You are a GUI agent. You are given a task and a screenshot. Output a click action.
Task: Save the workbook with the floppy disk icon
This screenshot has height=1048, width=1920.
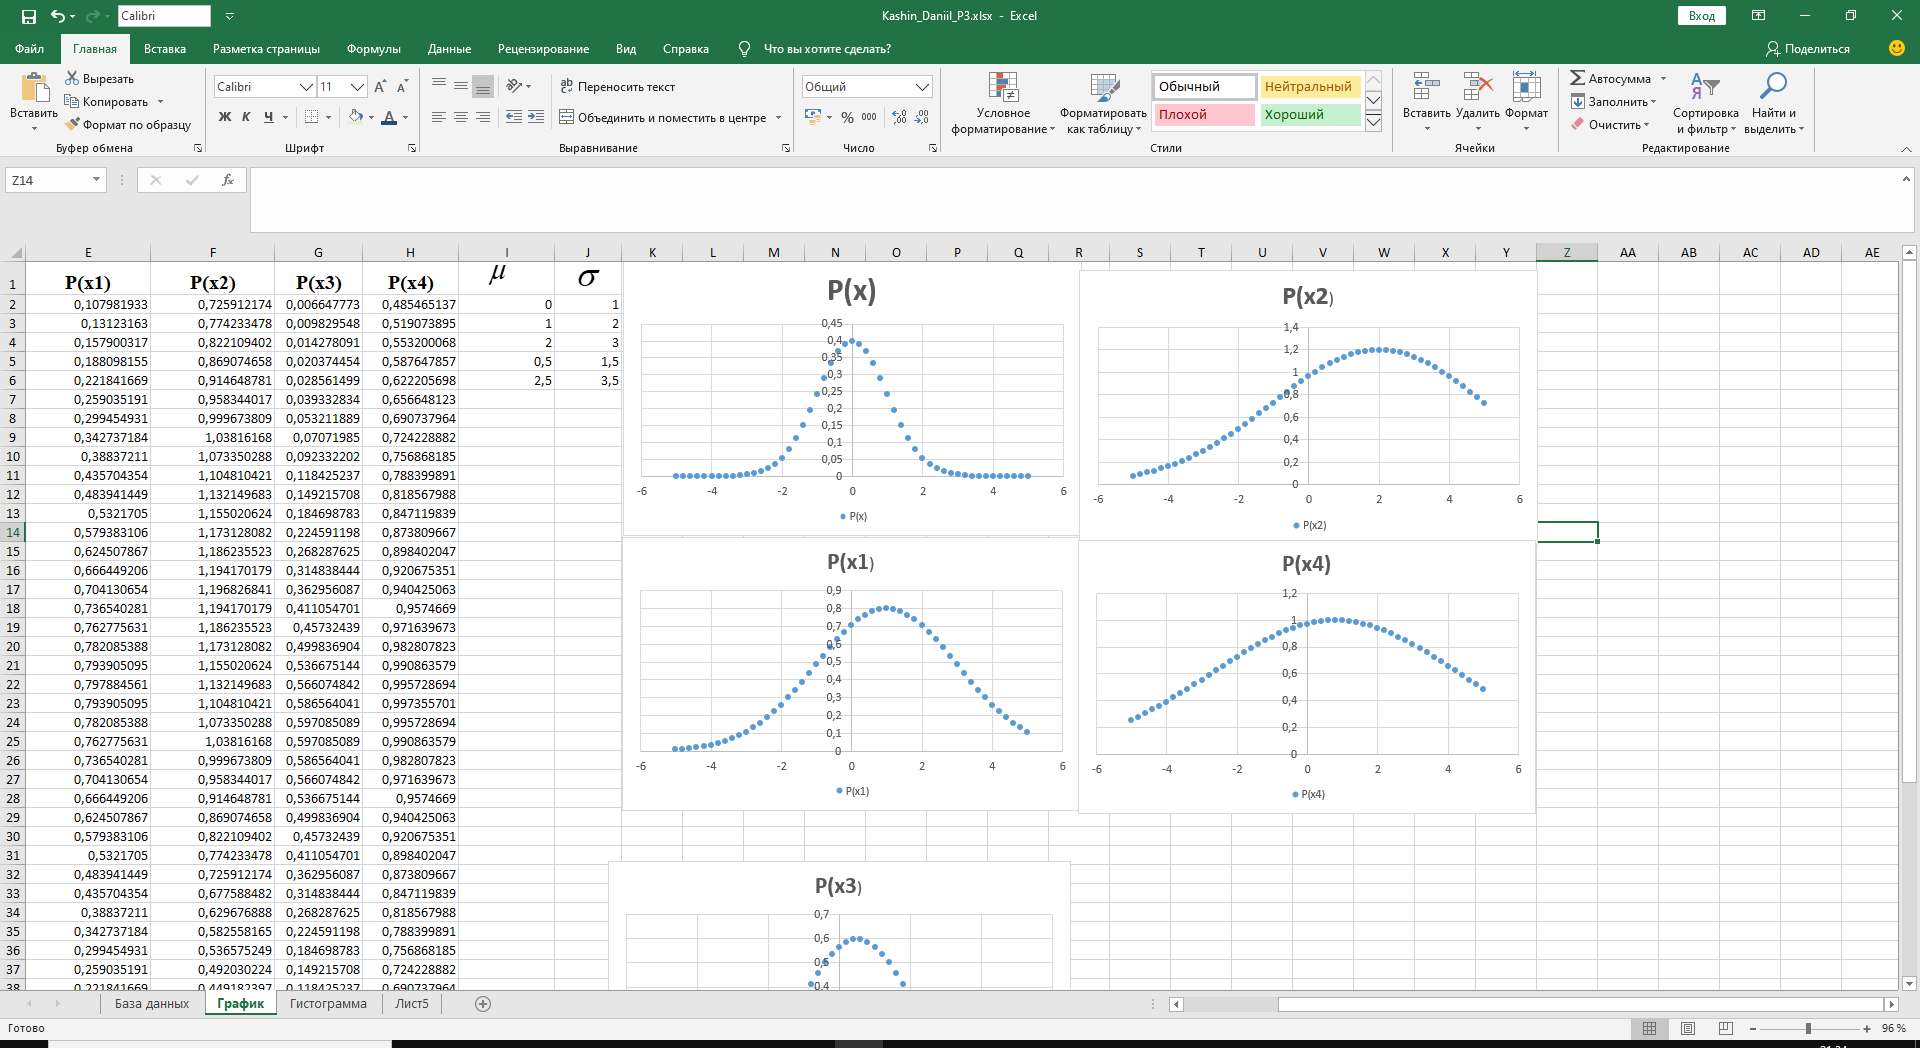(29, 16)
